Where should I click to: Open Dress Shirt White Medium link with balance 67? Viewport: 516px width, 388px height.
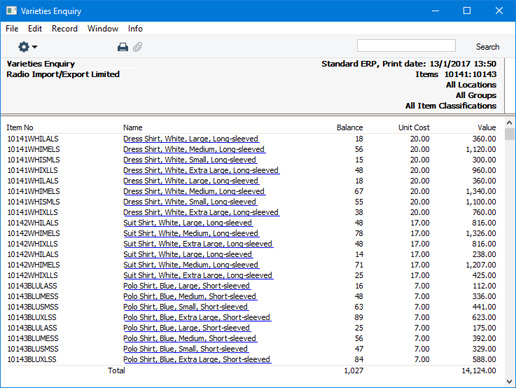tap(194, 191)
